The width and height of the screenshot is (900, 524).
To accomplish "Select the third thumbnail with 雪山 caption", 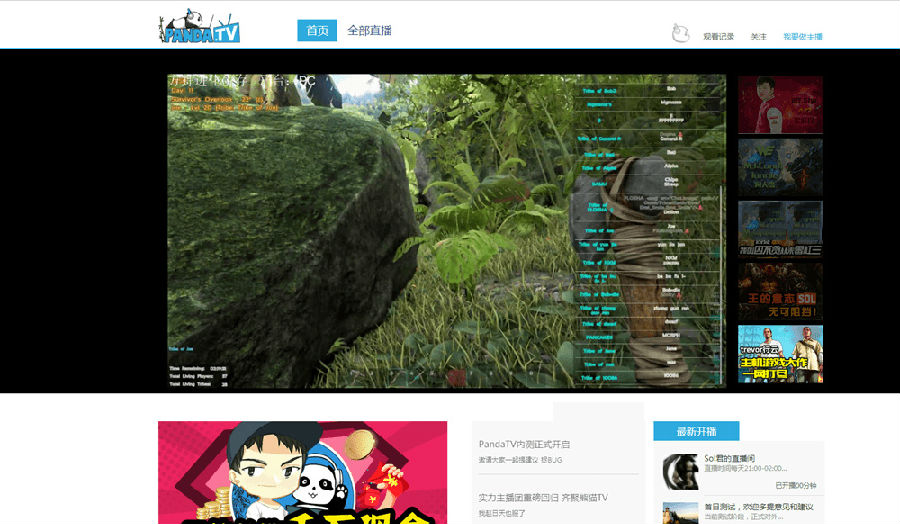I will [780, 230].
